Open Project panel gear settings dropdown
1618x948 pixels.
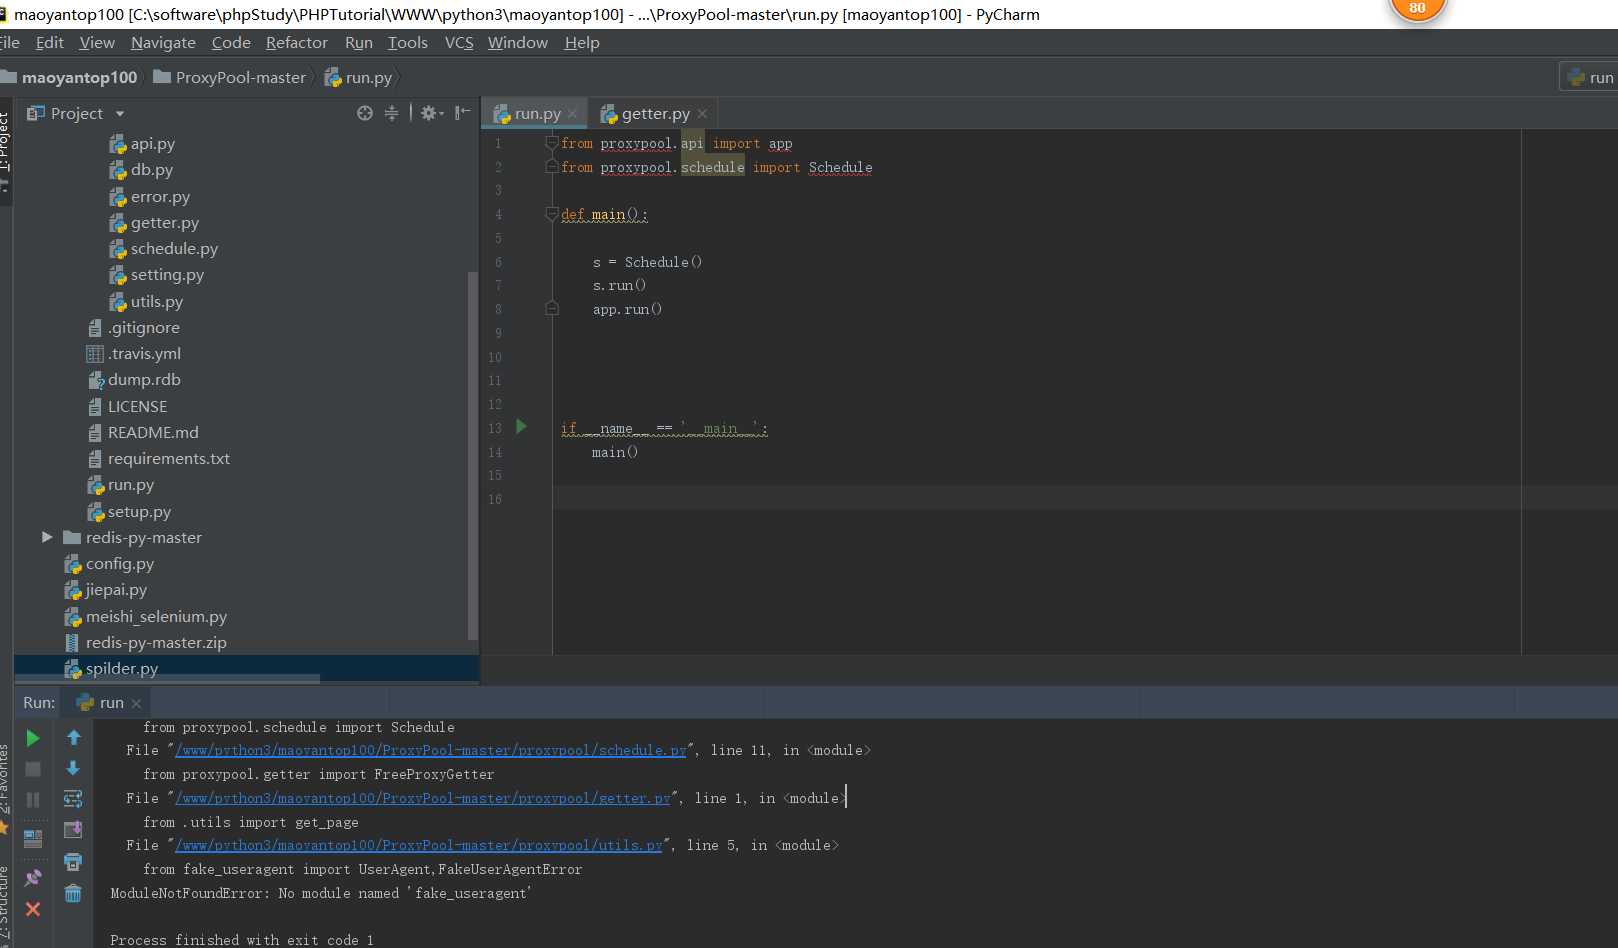point(432,113)
